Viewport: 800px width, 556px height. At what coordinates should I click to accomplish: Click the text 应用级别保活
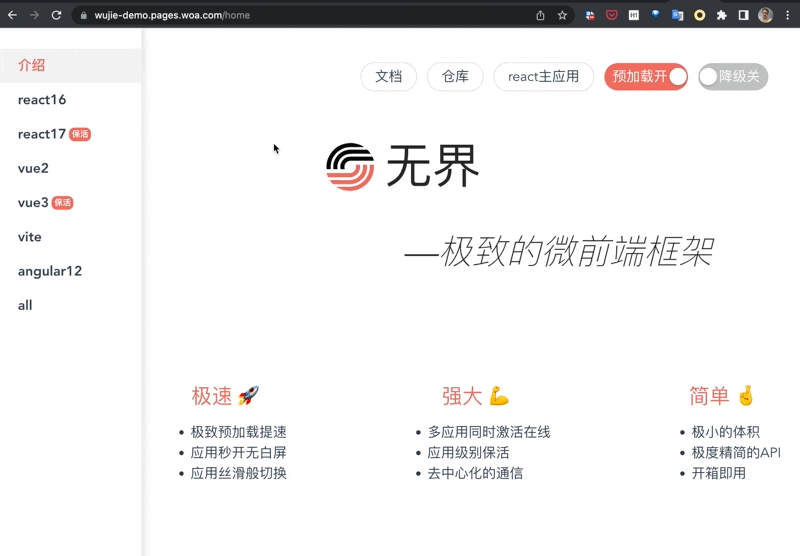pos(468,452)
